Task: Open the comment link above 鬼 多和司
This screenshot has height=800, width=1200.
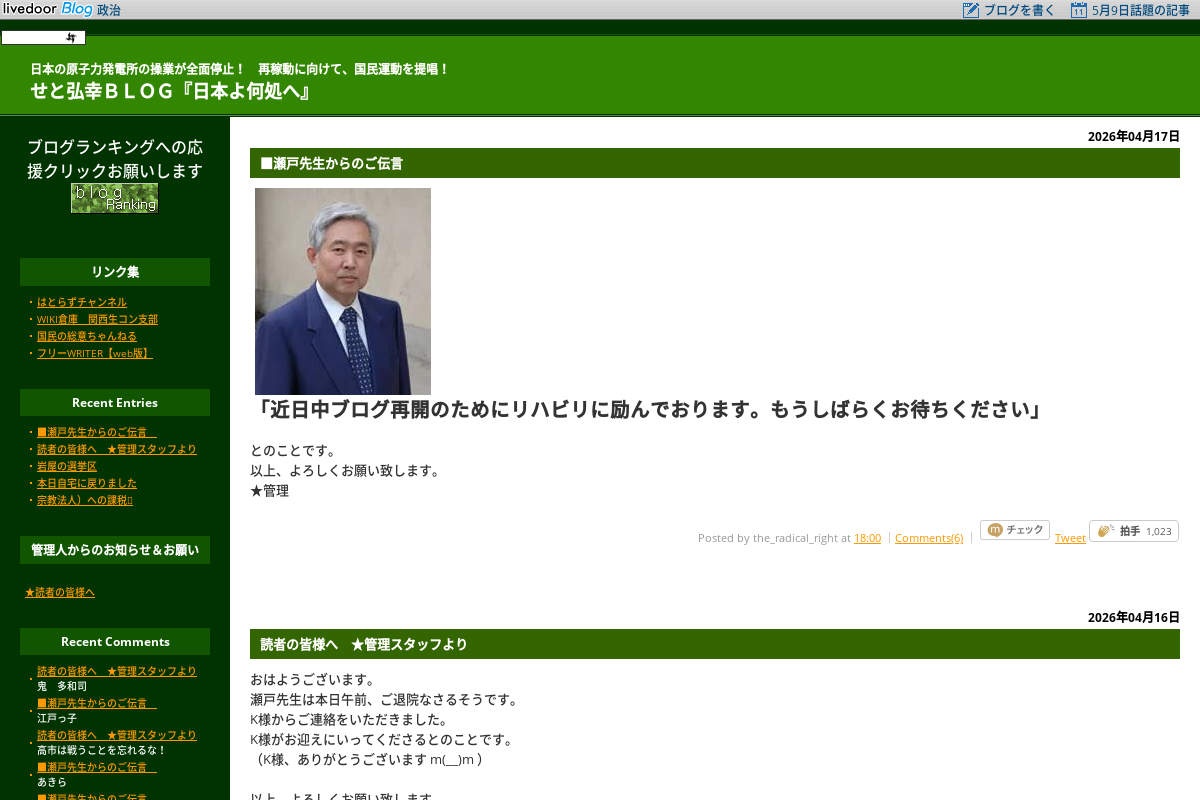Action: (117, 671)
